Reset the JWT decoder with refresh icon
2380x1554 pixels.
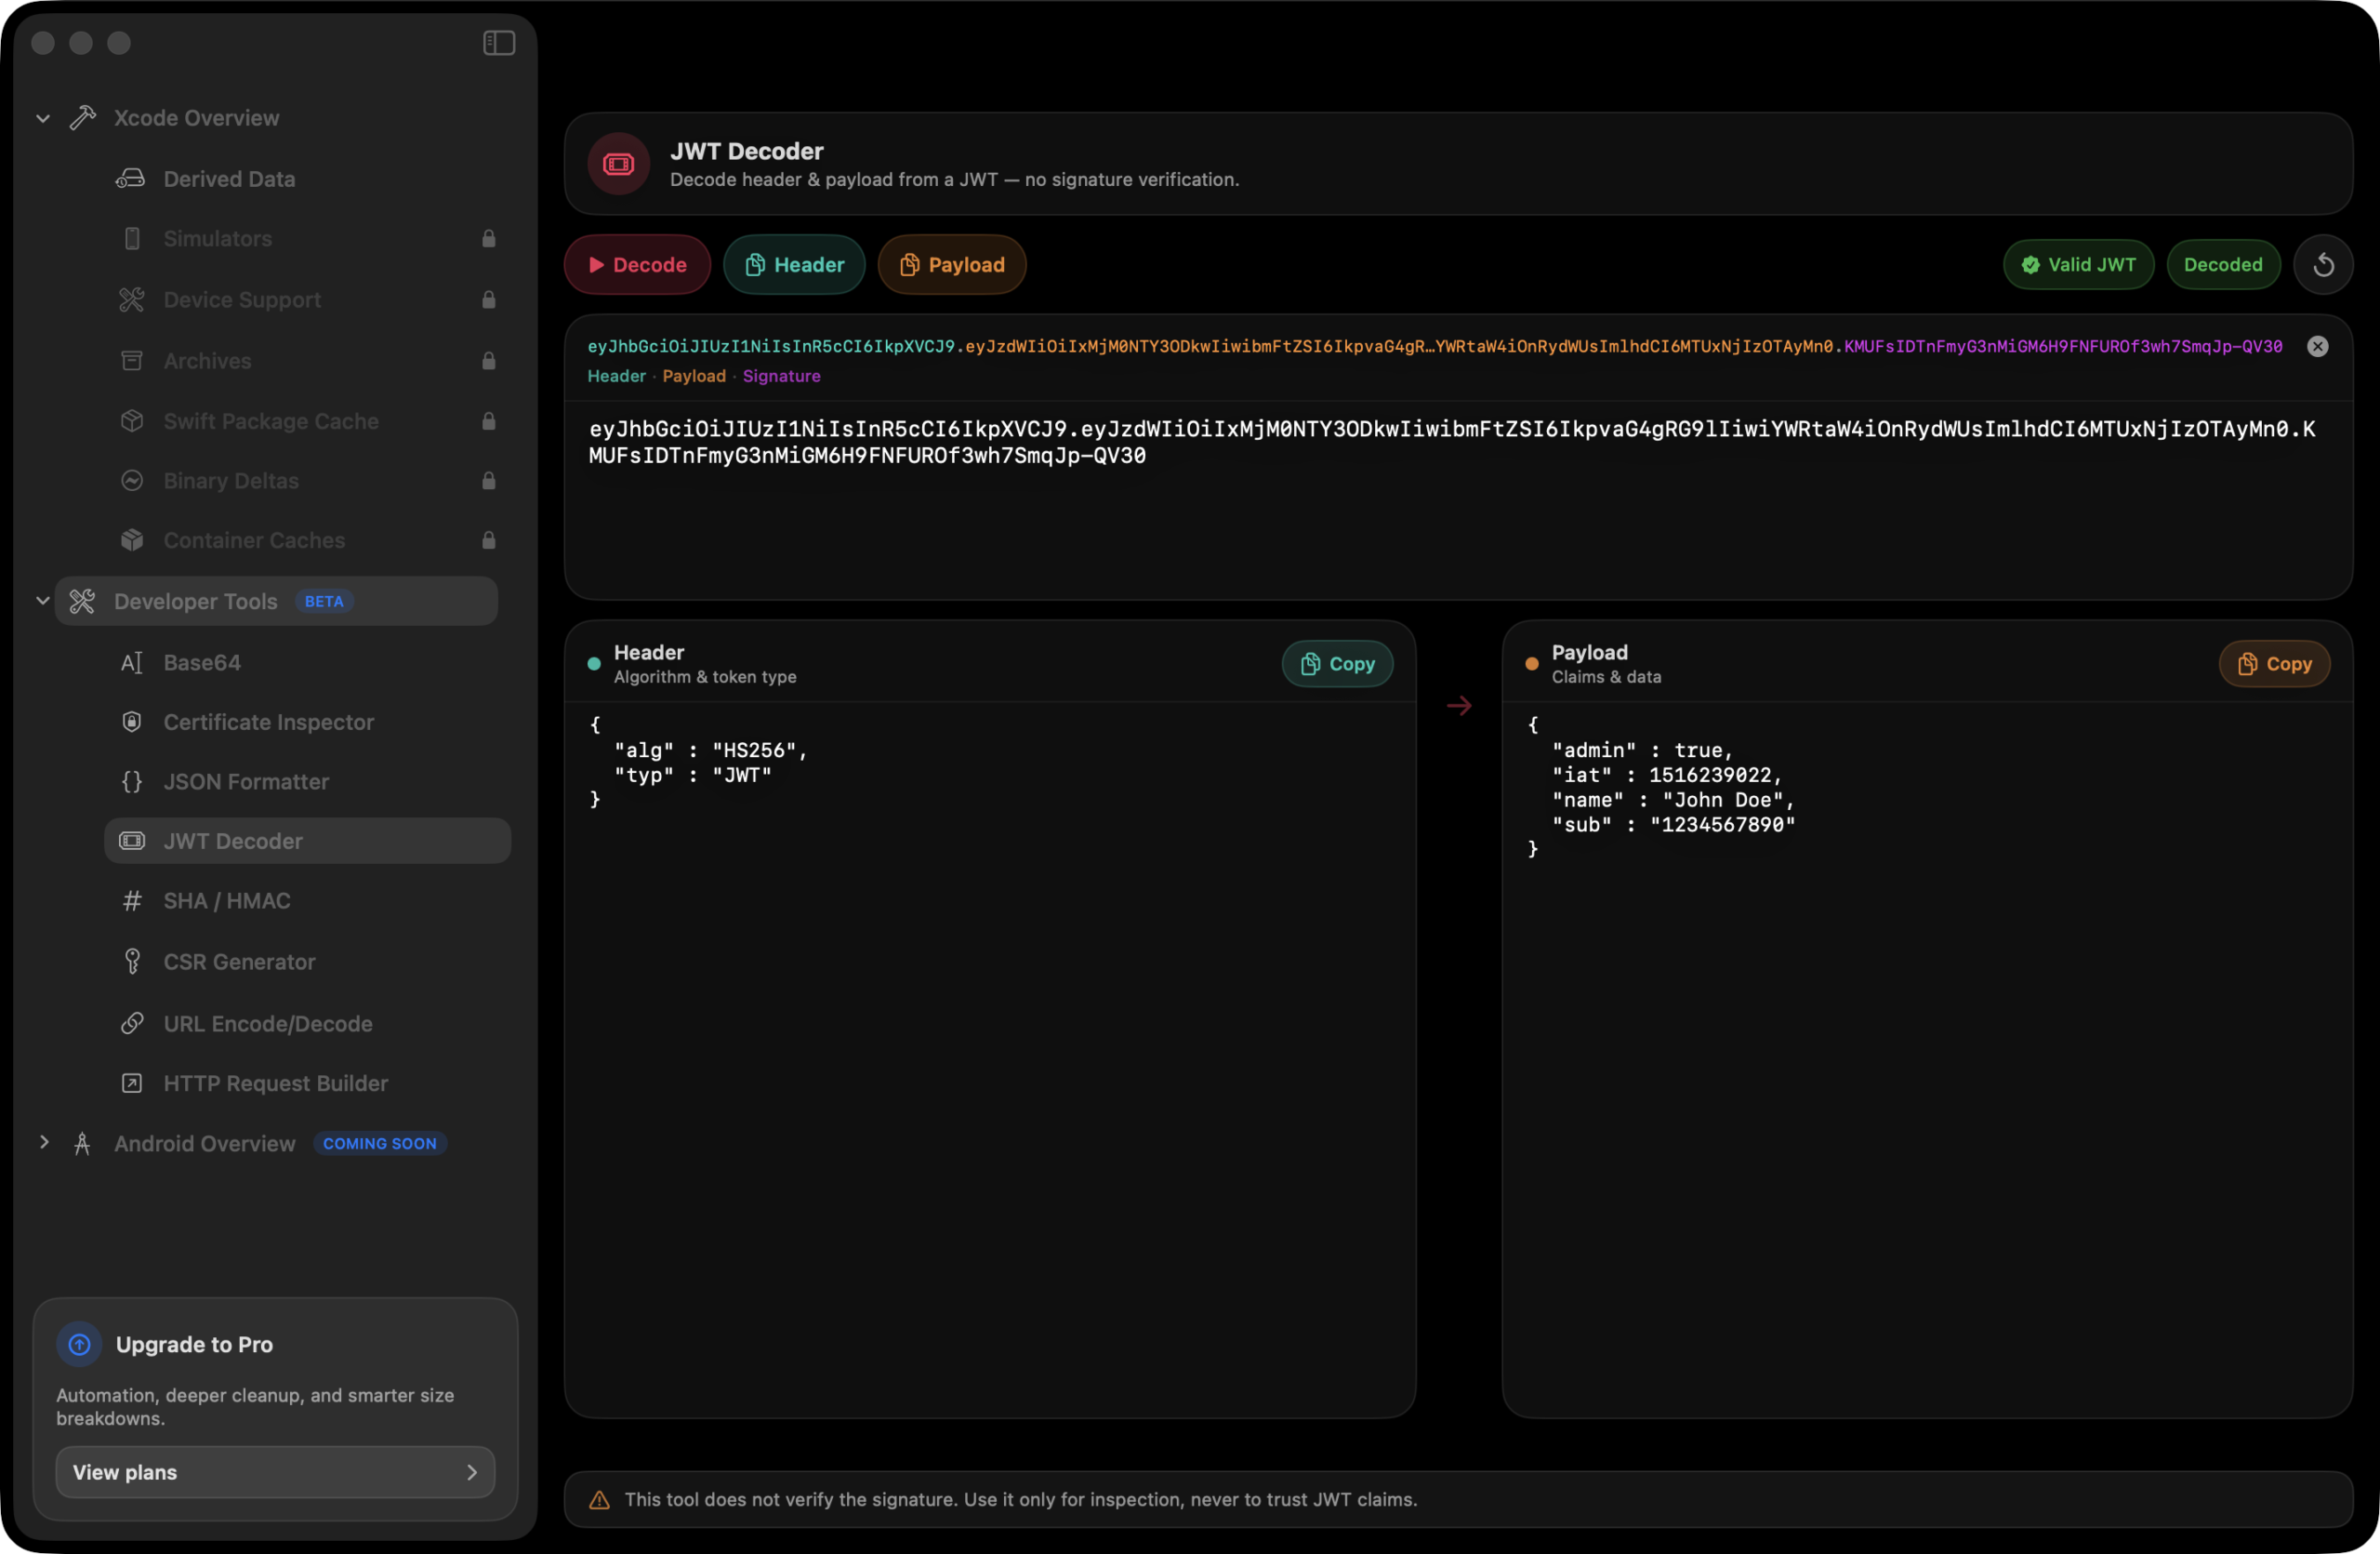[x=2324, y=264]
